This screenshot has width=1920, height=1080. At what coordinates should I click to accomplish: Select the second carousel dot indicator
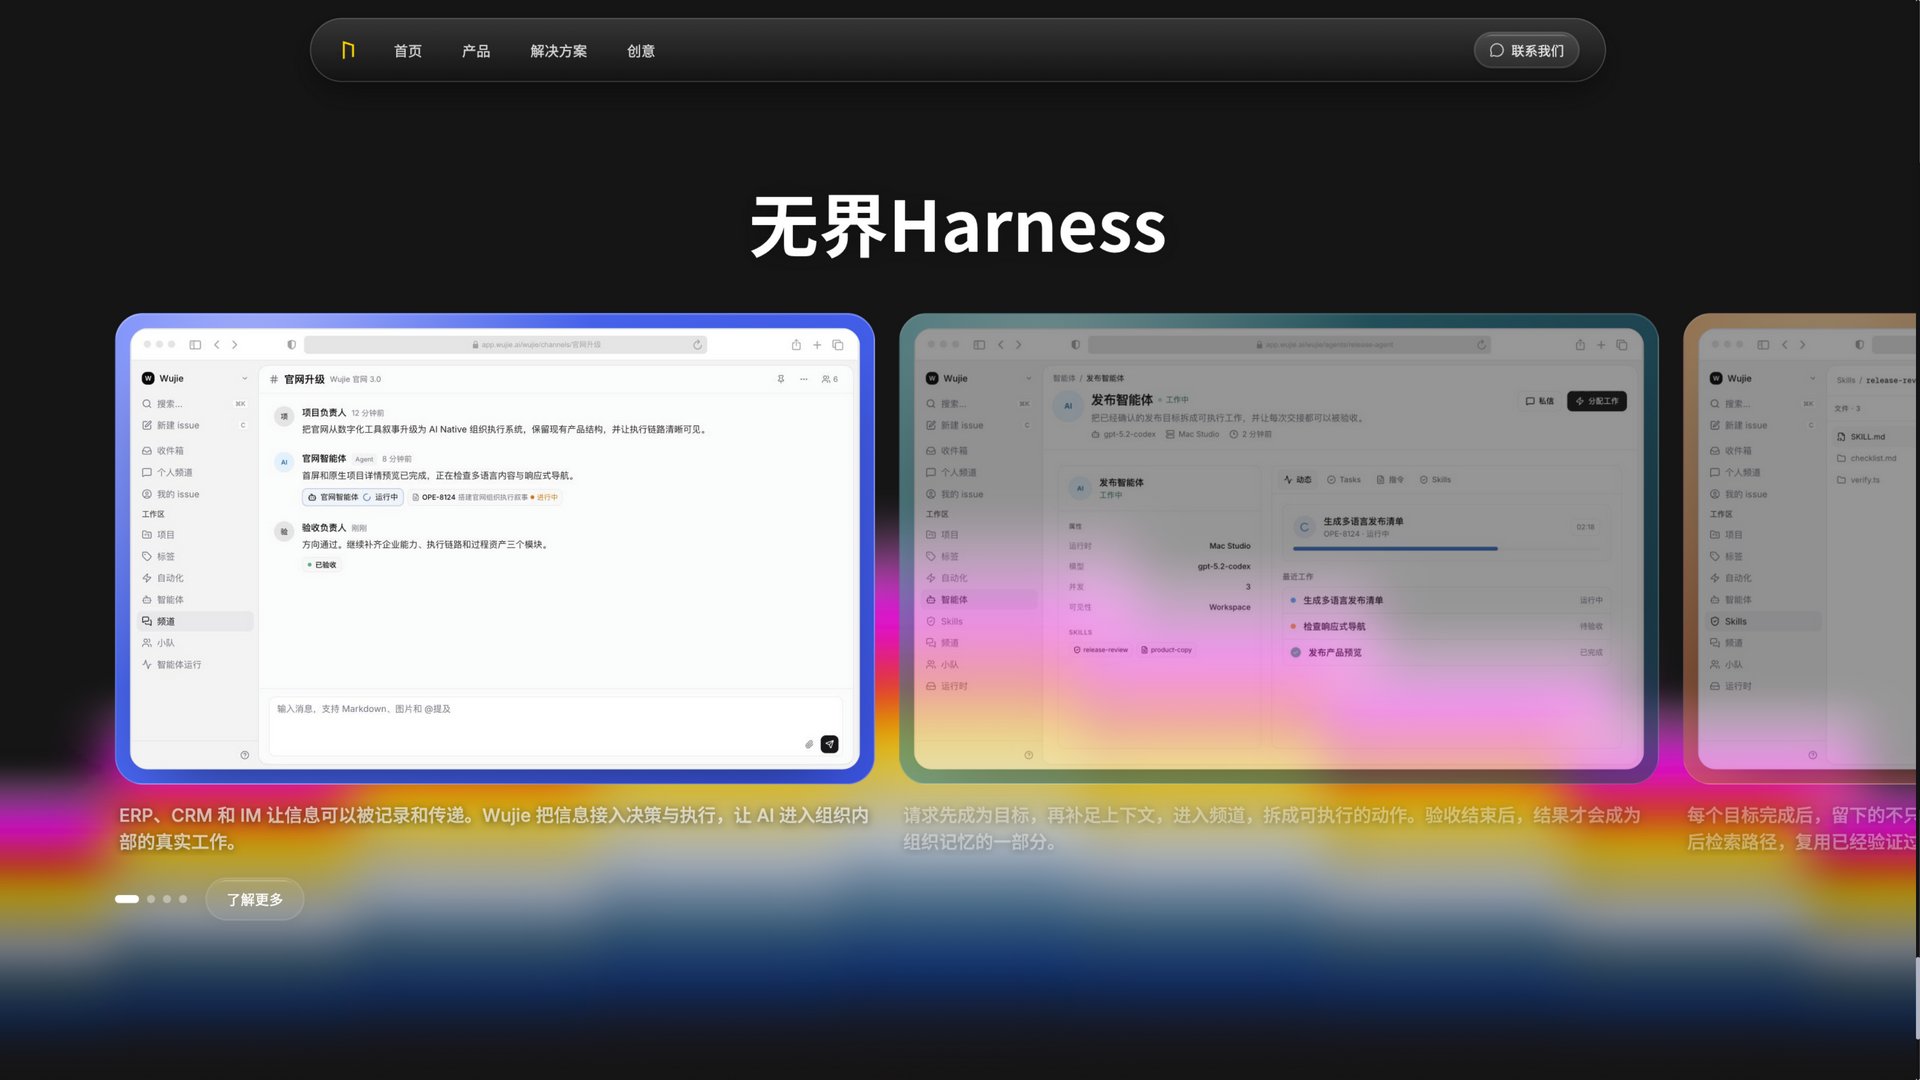[x=151, y=899]
